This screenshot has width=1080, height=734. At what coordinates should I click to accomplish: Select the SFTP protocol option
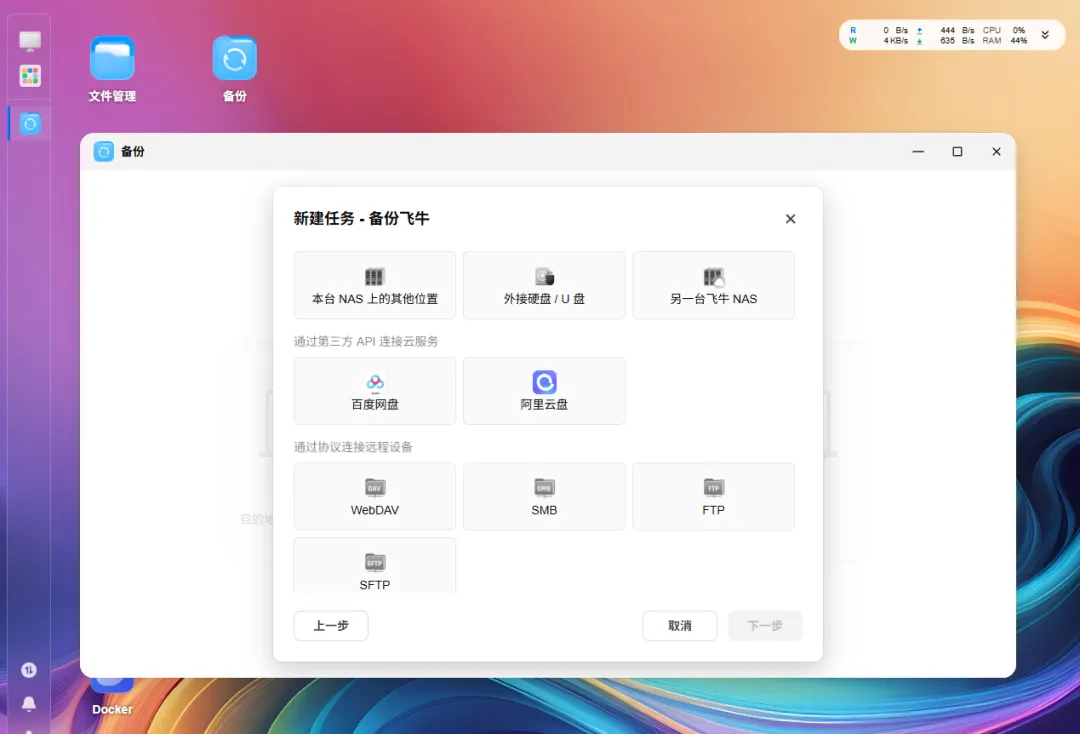click(374, 565)
